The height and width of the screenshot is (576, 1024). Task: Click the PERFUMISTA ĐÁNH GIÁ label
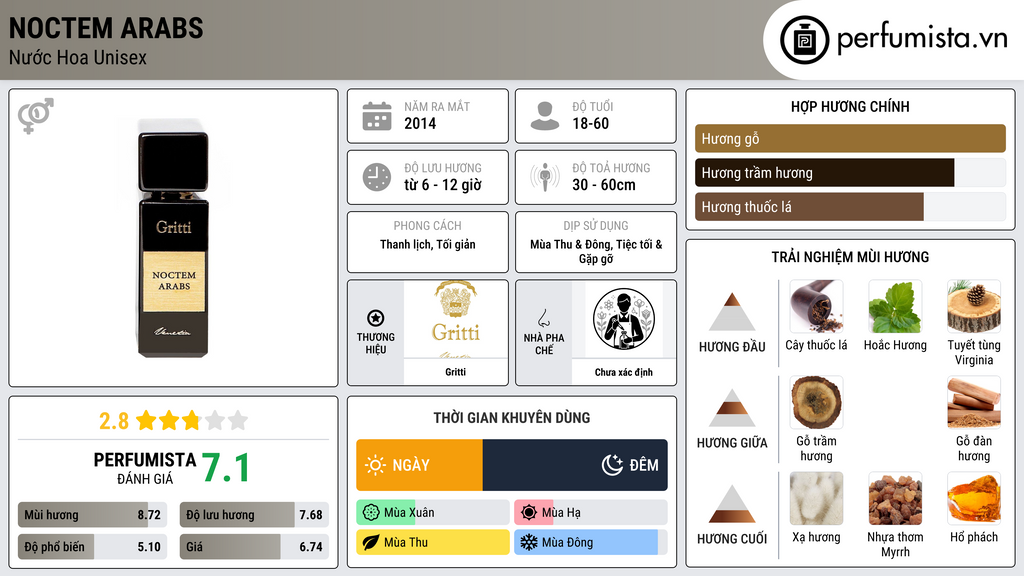tap(145, 468)
